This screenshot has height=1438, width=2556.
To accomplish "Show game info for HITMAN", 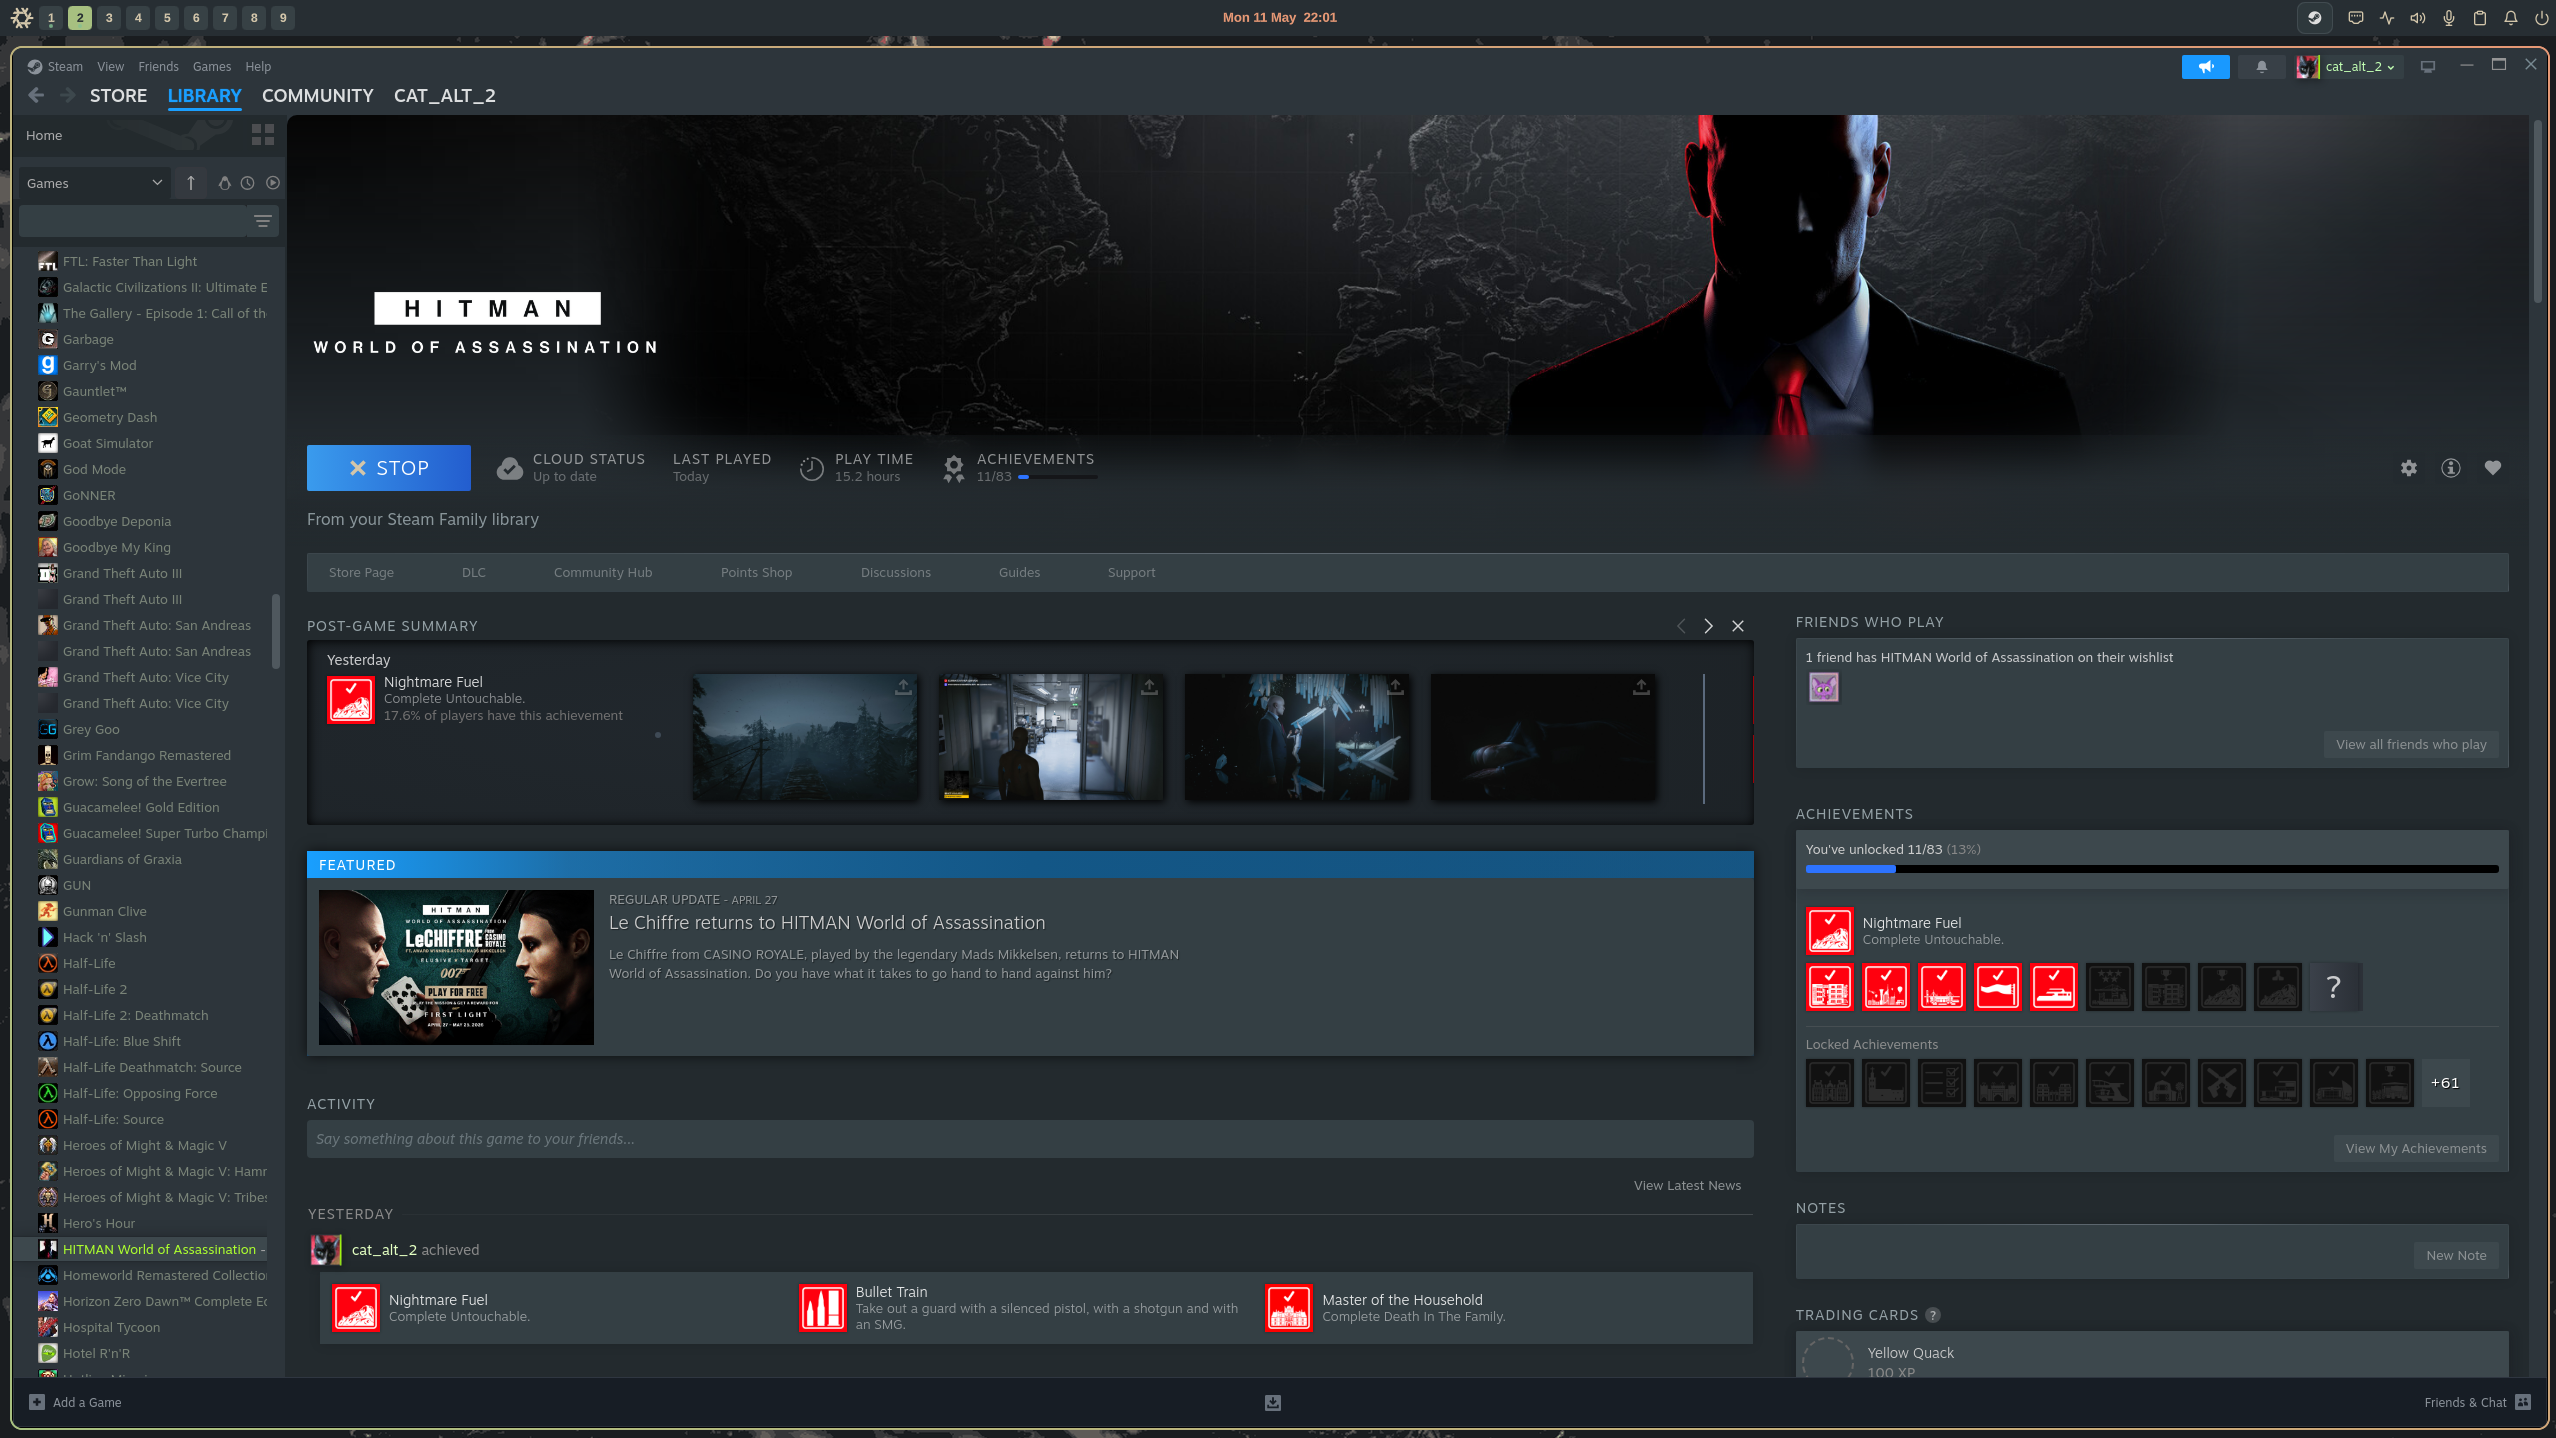I will 2451,468.
